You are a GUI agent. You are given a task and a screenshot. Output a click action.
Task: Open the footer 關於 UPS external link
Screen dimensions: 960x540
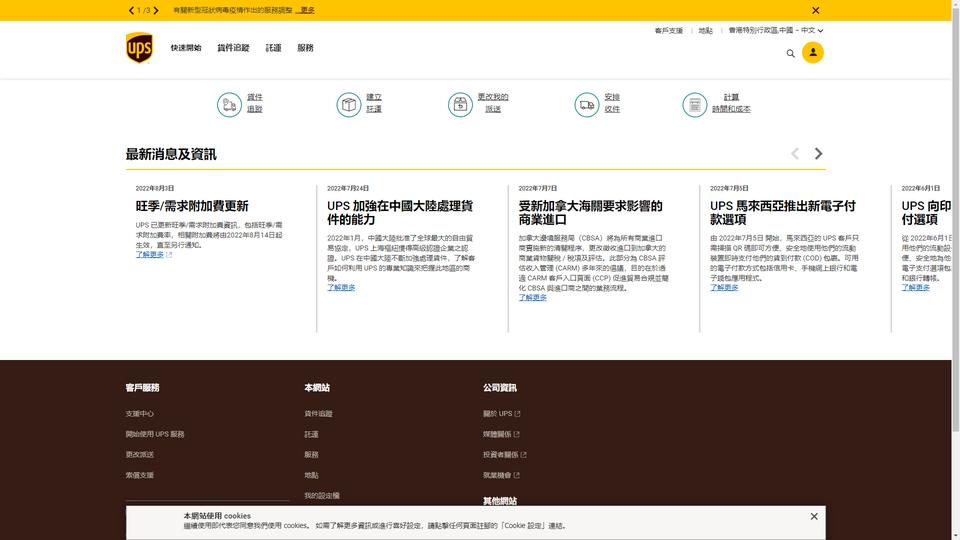point(501,414)
